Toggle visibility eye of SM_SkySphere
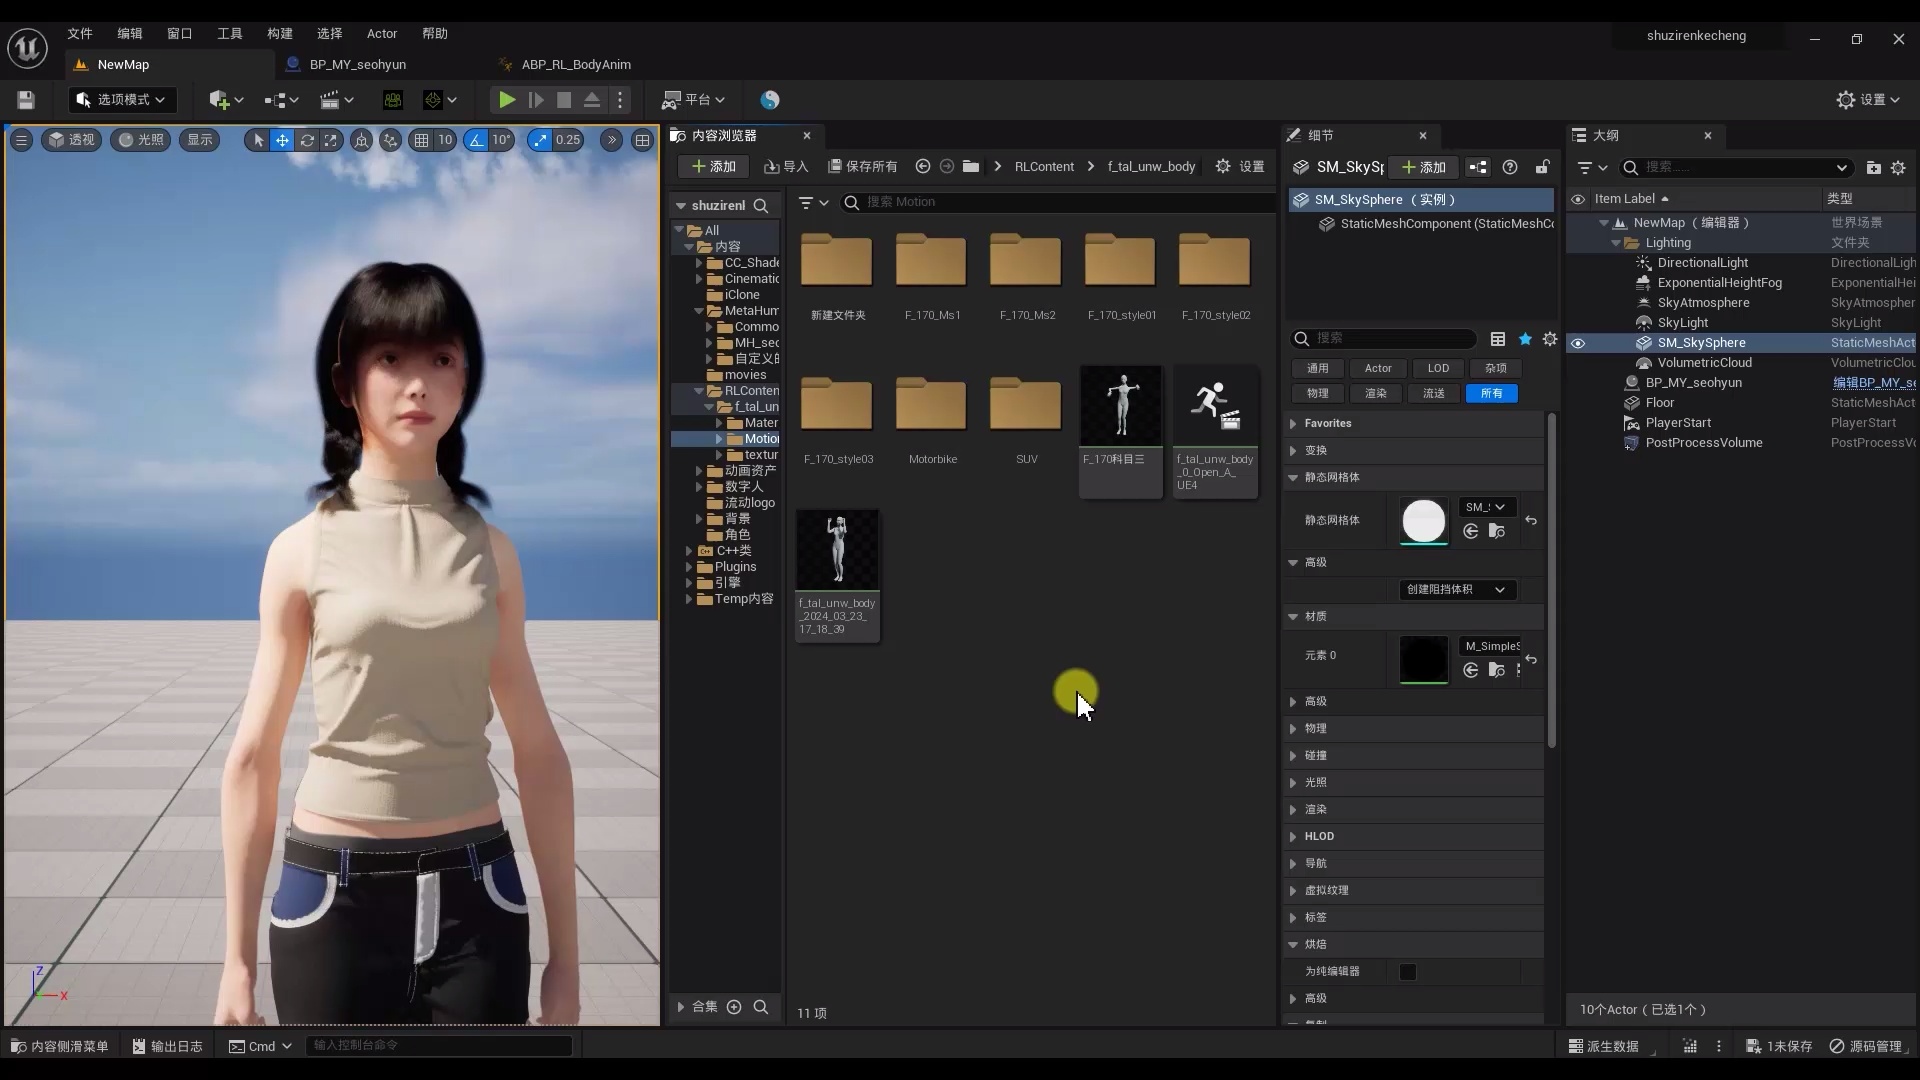Screen dimensions: 1920x1080 click(x=1578, y=343)
